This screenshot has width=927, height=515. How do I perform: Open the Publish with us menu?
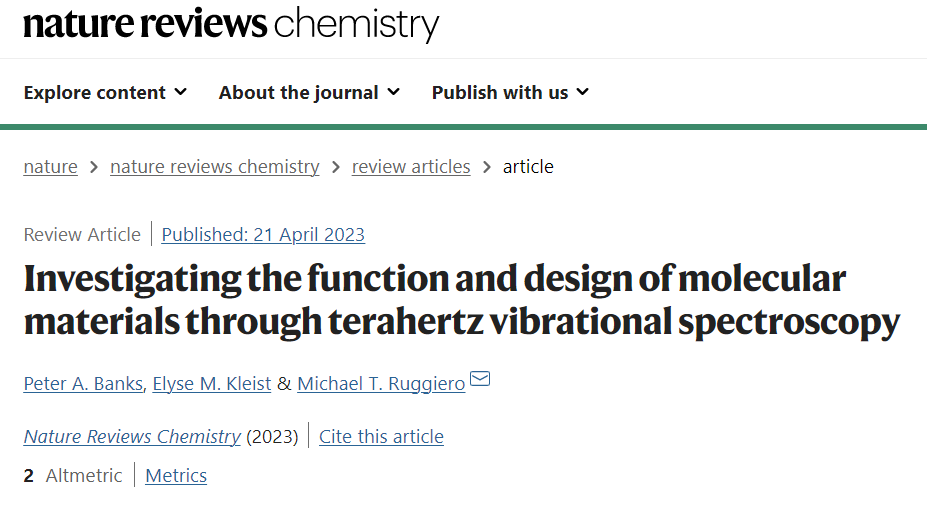coord(510,93)
